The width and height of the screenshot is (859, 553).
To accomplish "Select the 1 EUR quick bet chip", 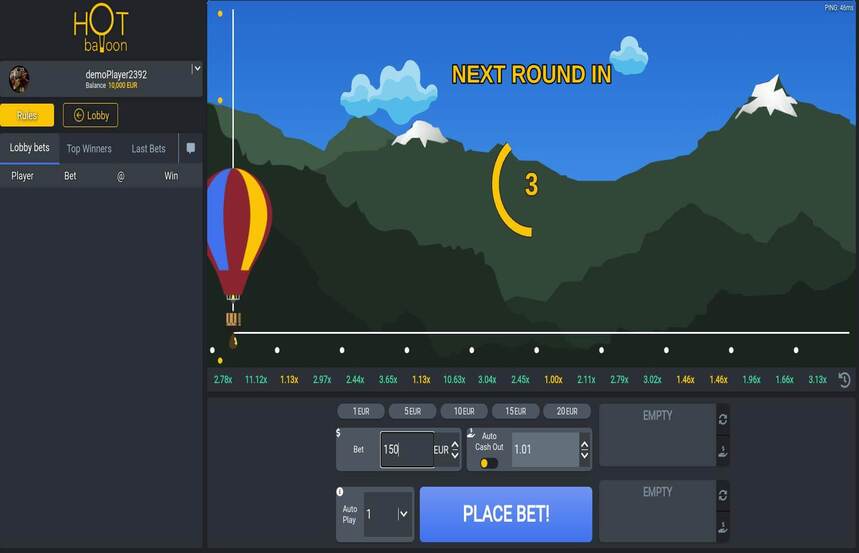I will (x=361, y=411).
